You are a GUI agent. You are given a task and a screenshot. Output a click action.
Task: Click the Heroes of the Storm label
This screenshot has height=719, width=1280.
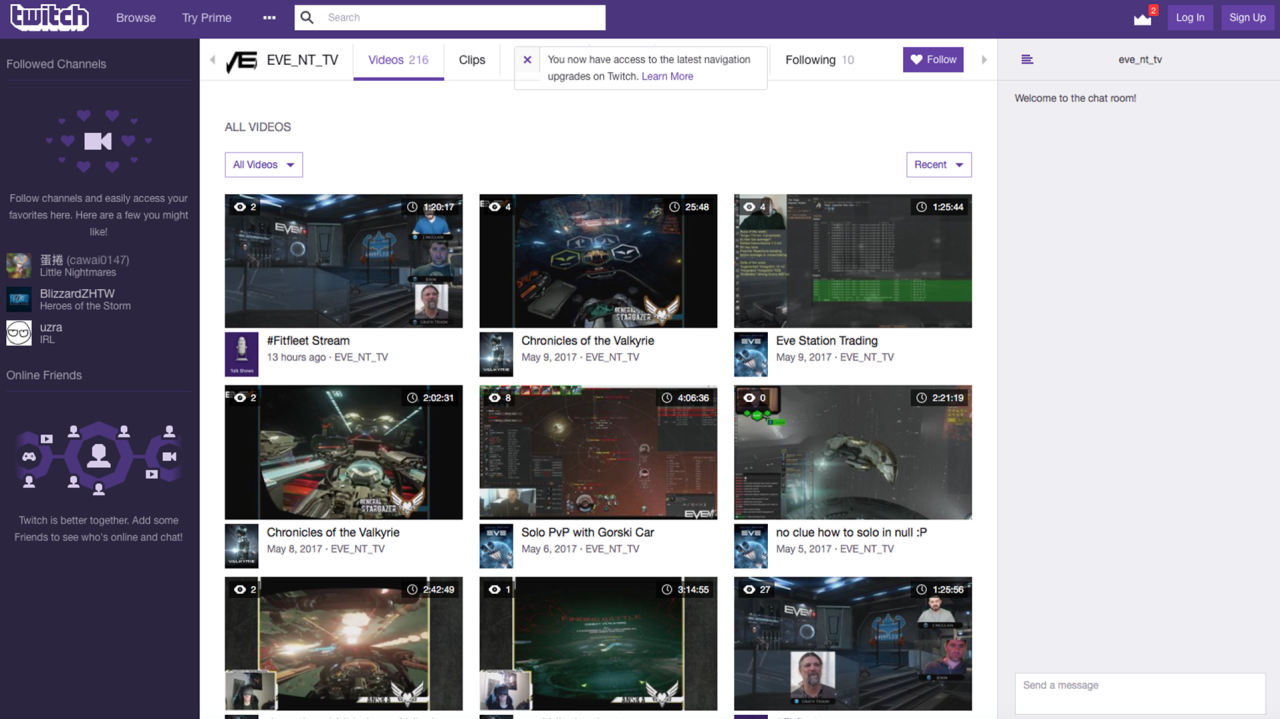point(85,306)
